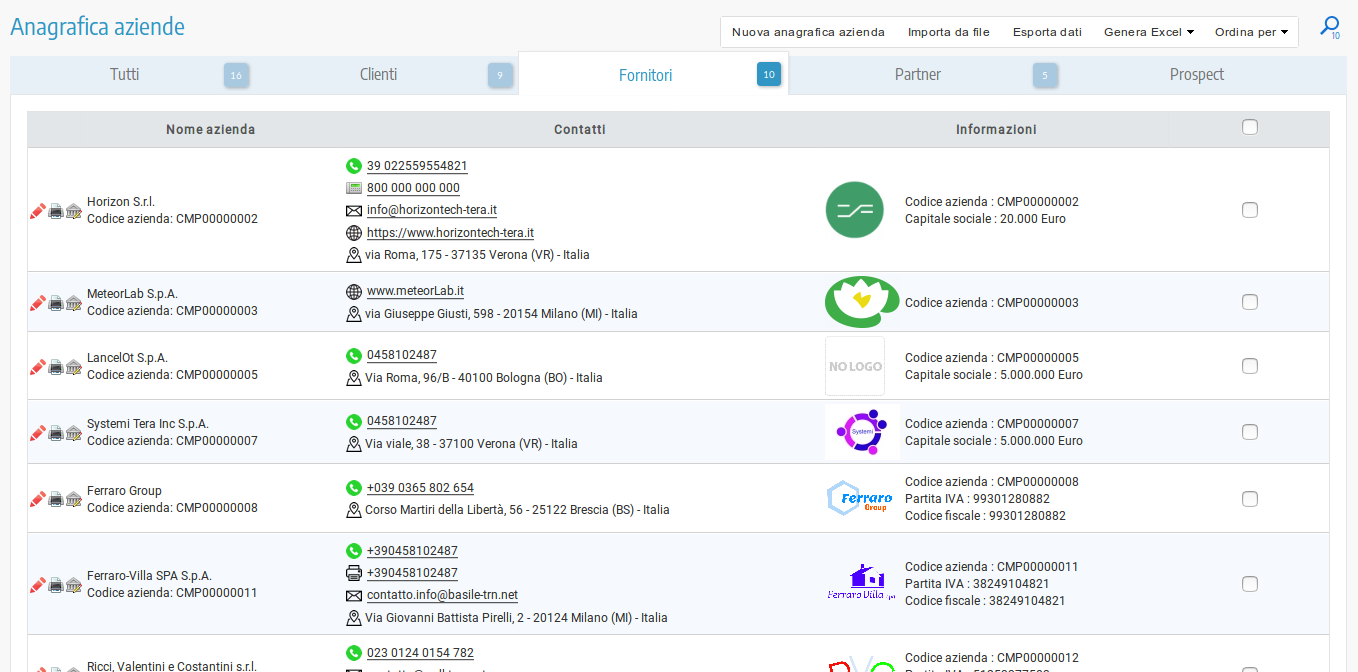Viewport: 1358px width, 672px height.
Task: Edit Ferraro Group with the pencil icon
Action: (x=38, y=499)
